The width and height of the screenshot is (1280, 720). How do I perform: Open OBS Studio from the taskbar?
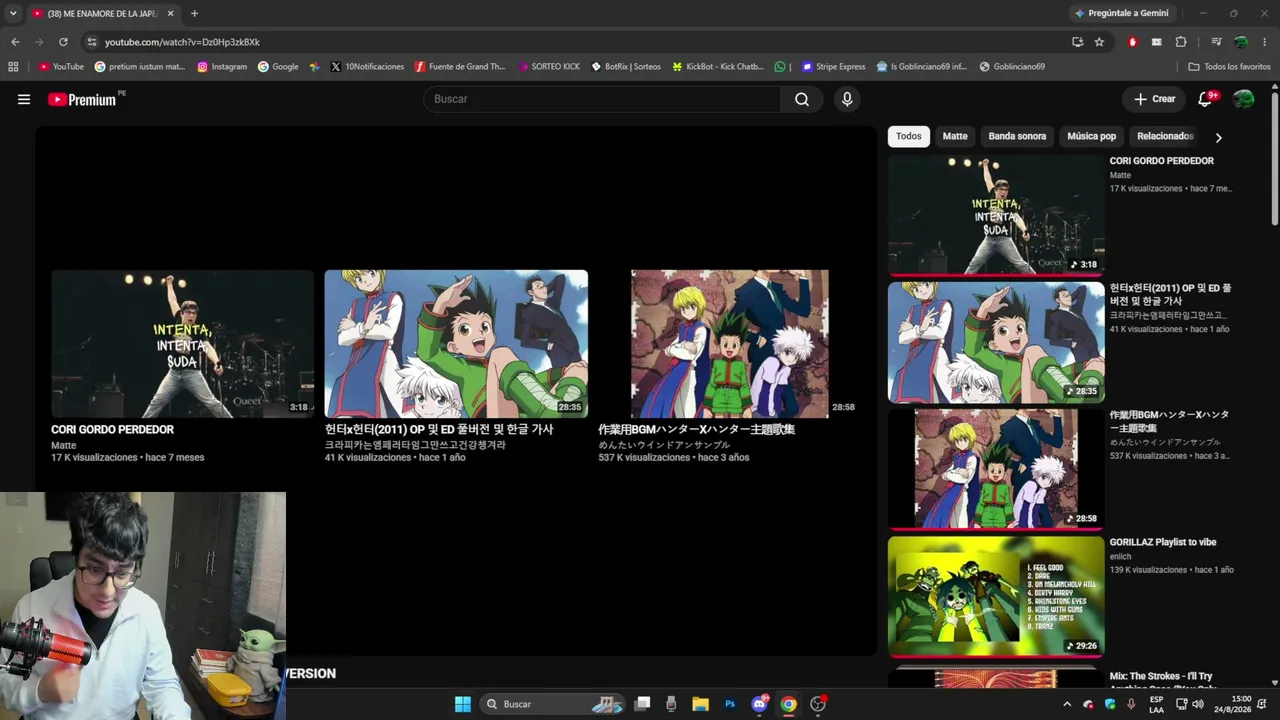pyautogui.click(x=818, y=704)
